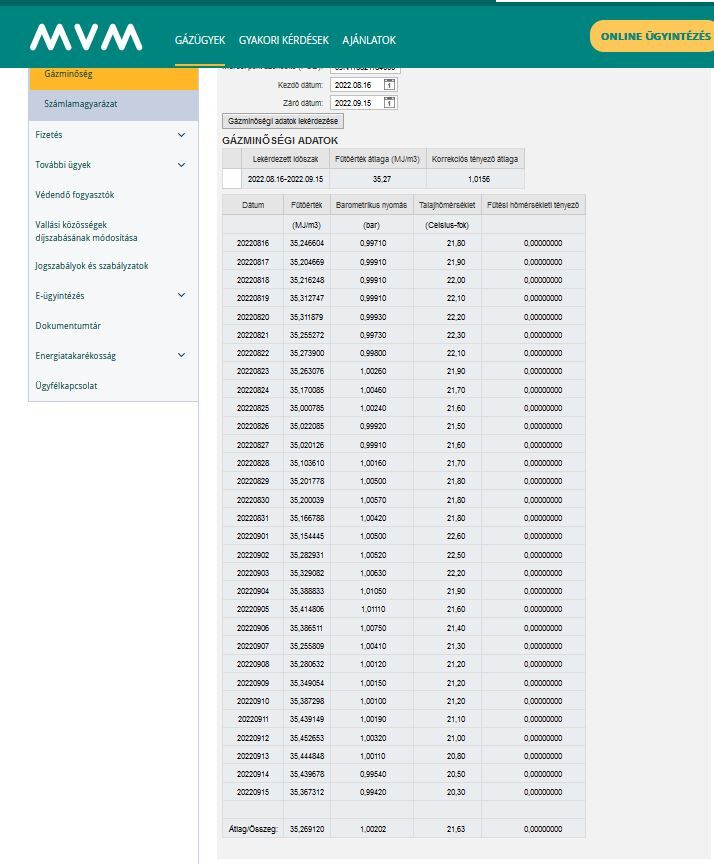Screen dimensions: 714x864
Task: Click the empty cell beside 2022.08.16-2022.09.15
Action: point(232,179)
